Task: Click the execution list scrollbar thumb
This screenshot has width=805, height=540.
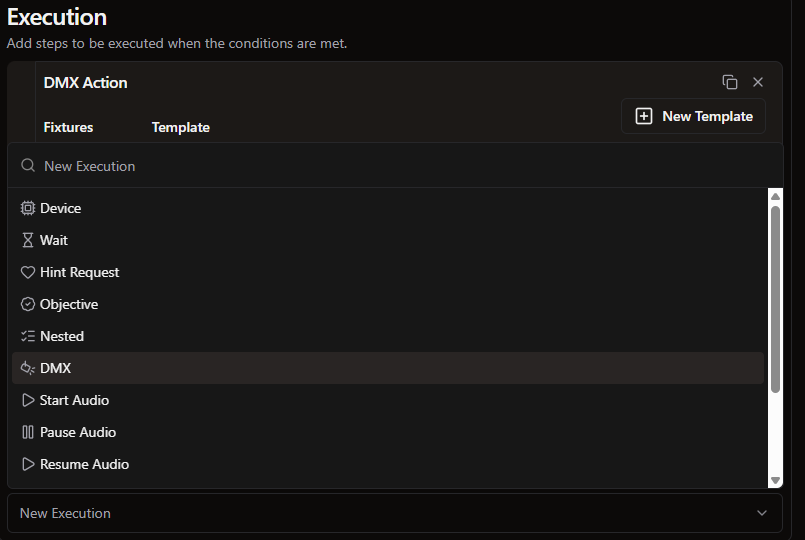Action: 775,300
